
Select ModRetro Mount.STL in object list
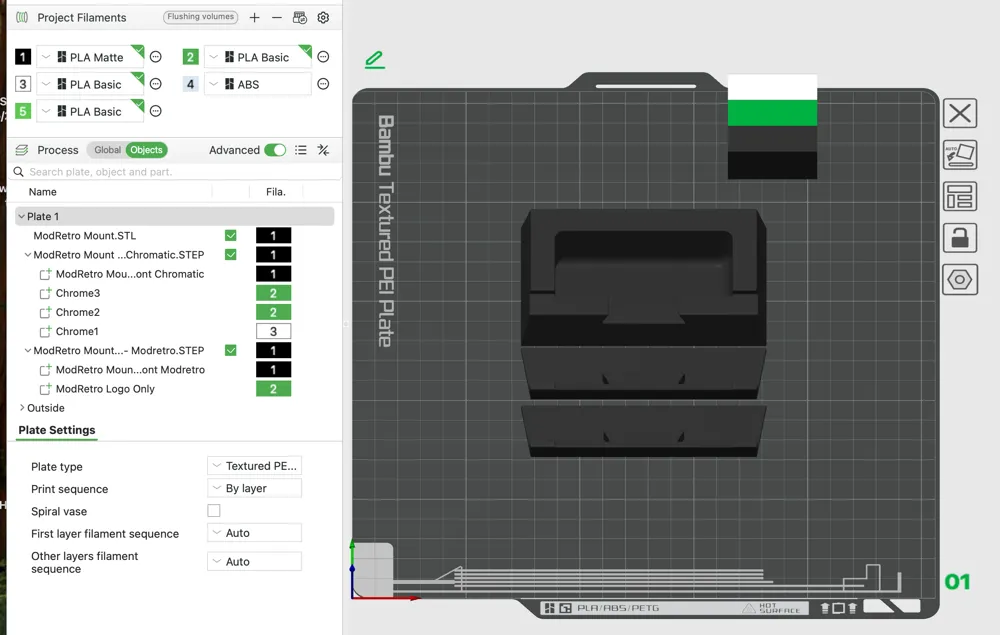click(x=84, y=235)
